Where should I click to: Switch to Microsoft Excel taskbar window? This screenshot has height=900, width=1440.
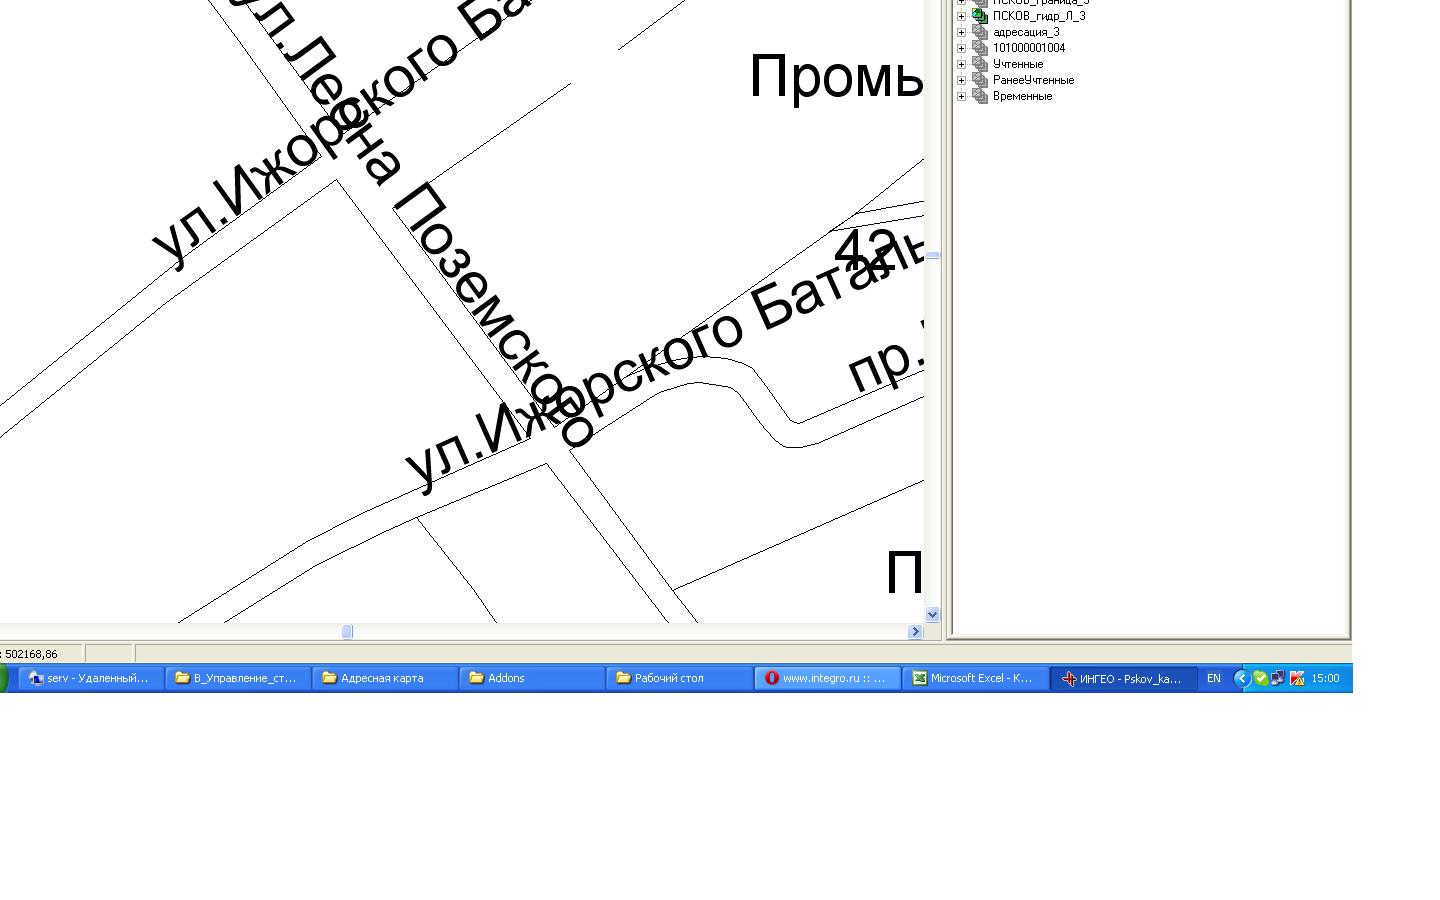(975, 678)
